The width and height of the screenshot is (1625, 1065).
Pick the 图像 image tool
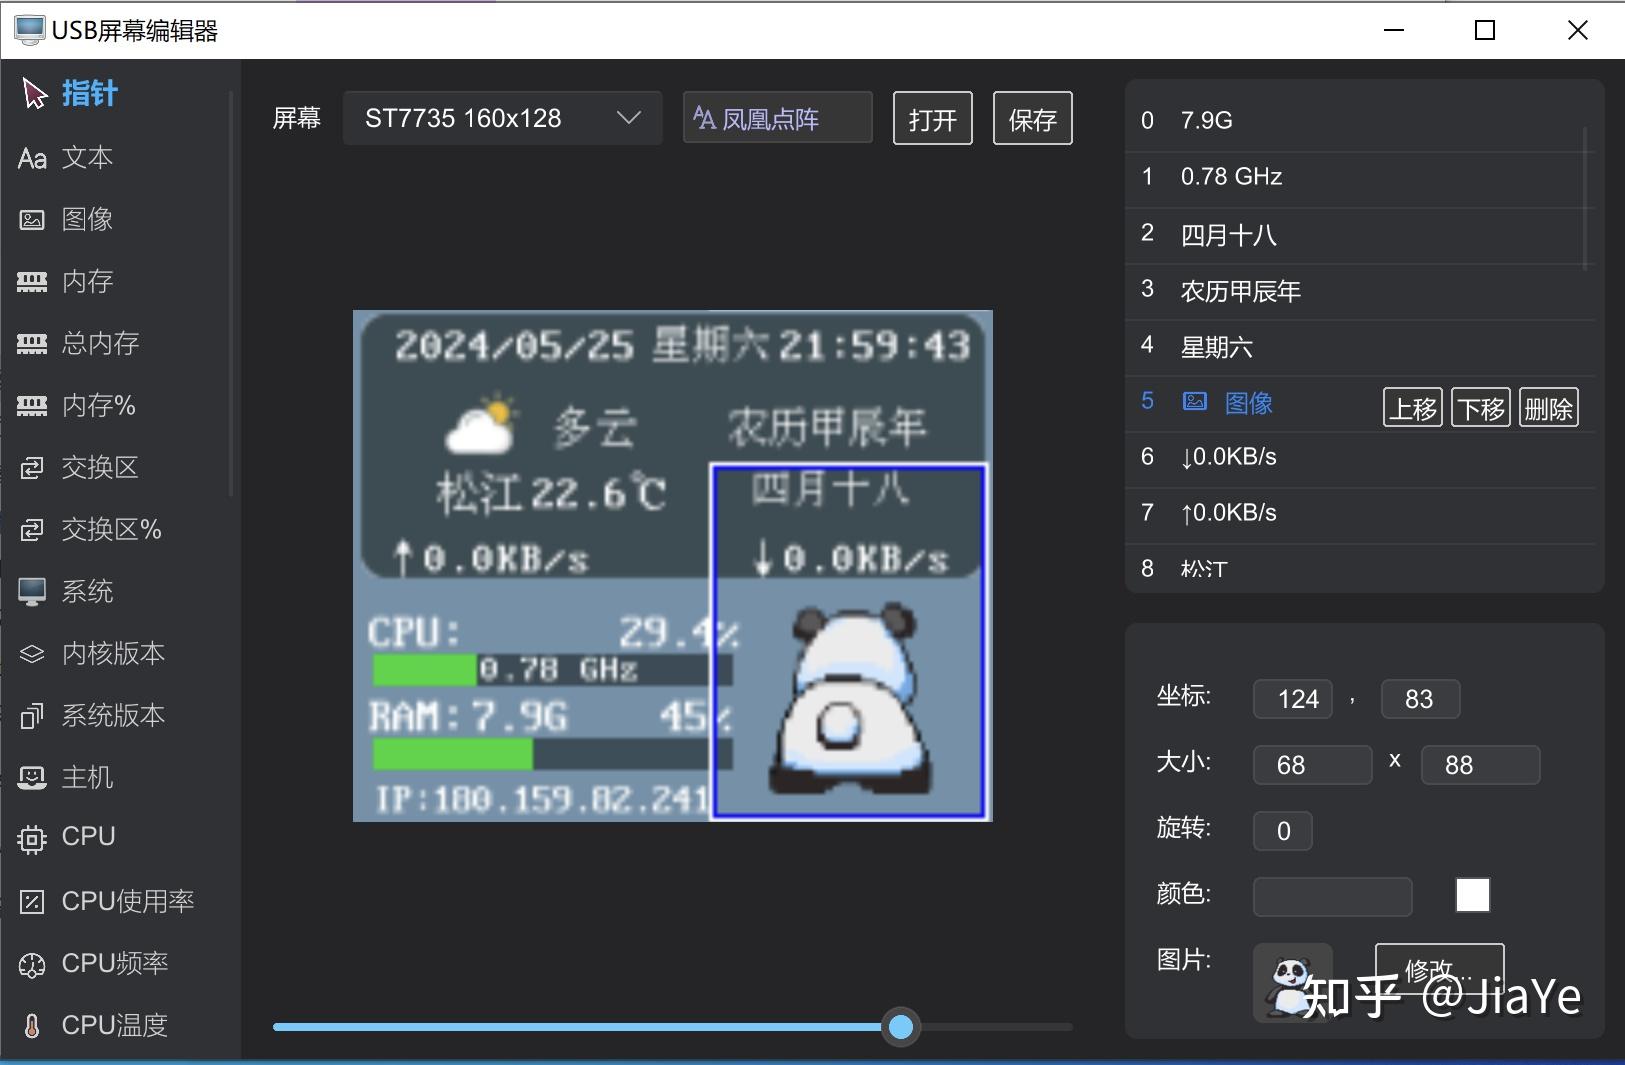click(66, 219)
